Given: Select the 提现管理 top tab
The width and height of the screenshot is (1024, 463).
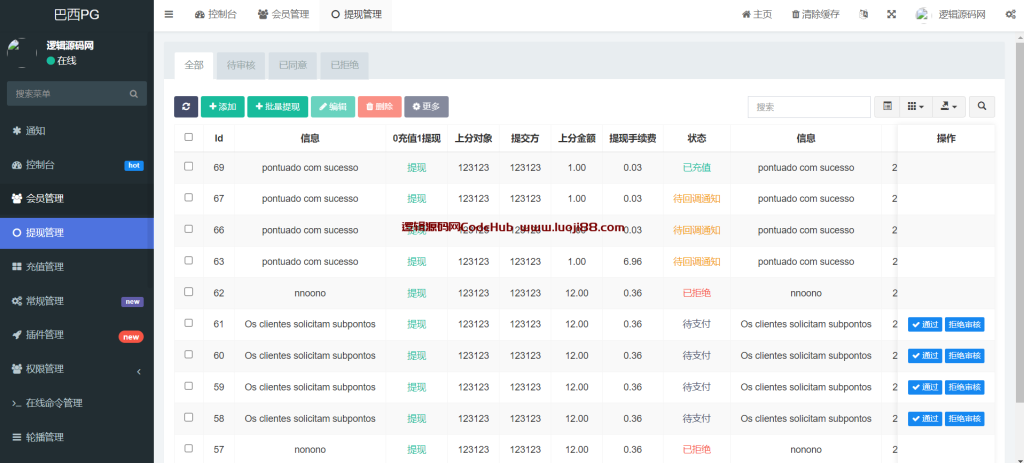Looking at the screenshot, I should [x=356, y=14].
